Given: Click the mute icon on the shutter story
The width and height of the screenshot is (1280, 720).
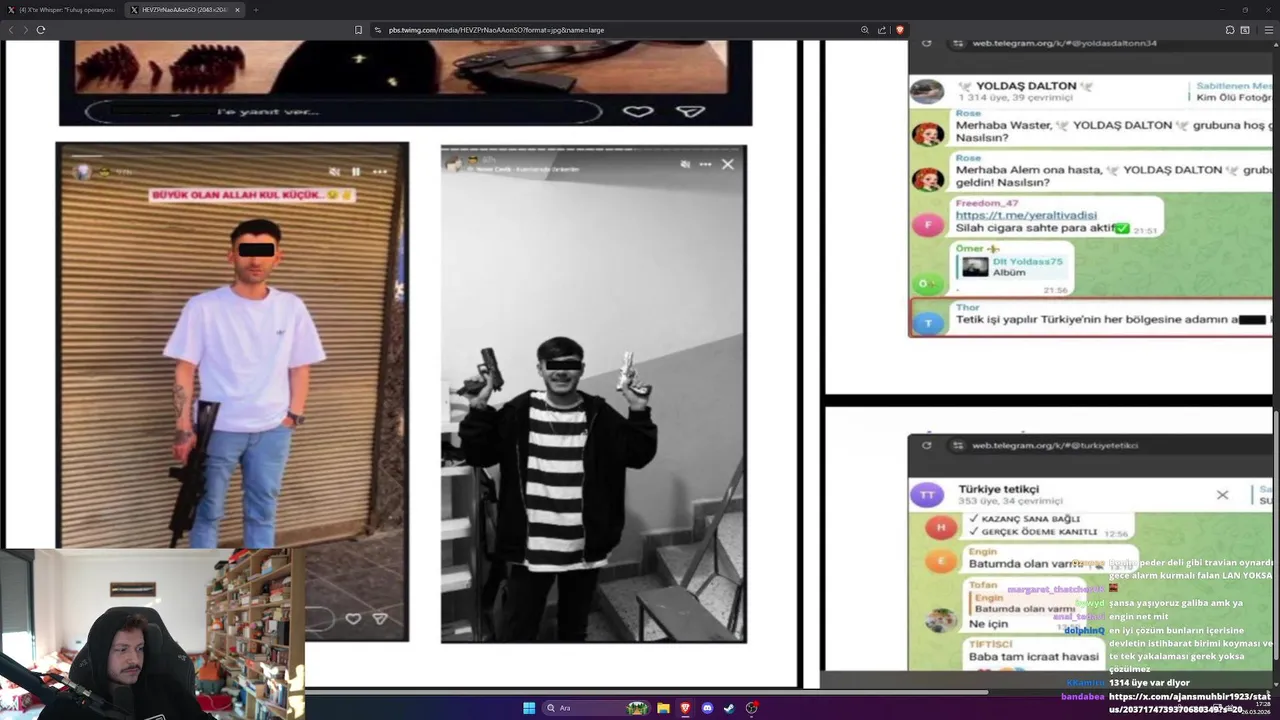Looking at the screenshot, I should coord(334,172).
